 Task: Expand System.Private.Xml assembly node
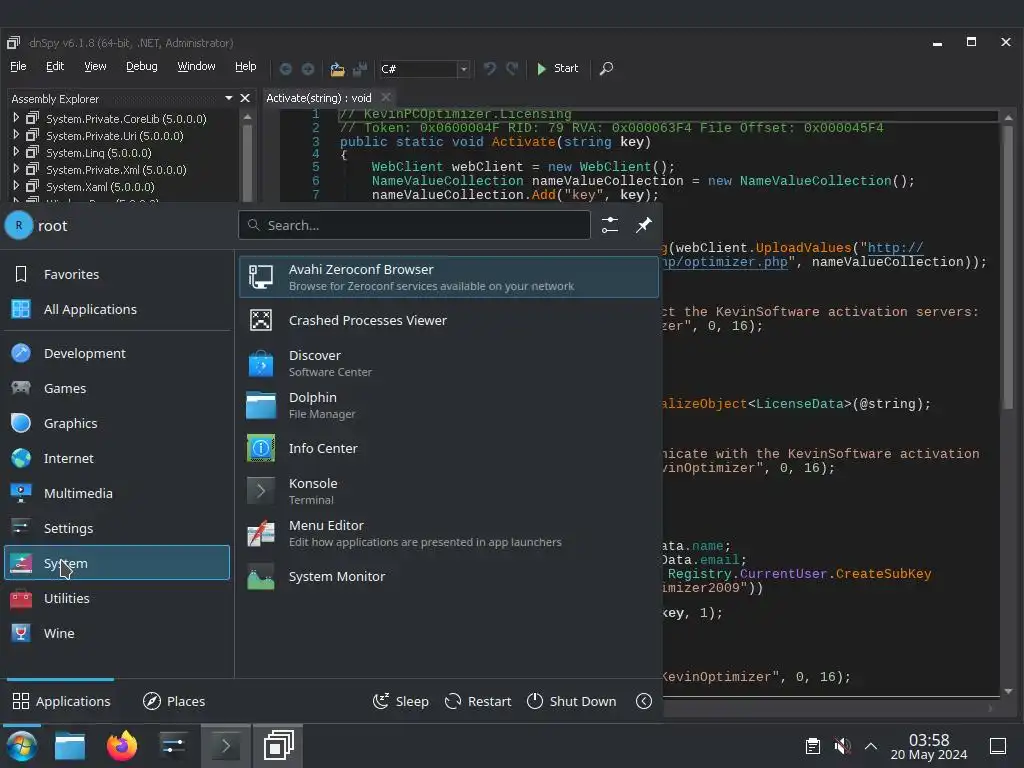click(x=16, y=169)
